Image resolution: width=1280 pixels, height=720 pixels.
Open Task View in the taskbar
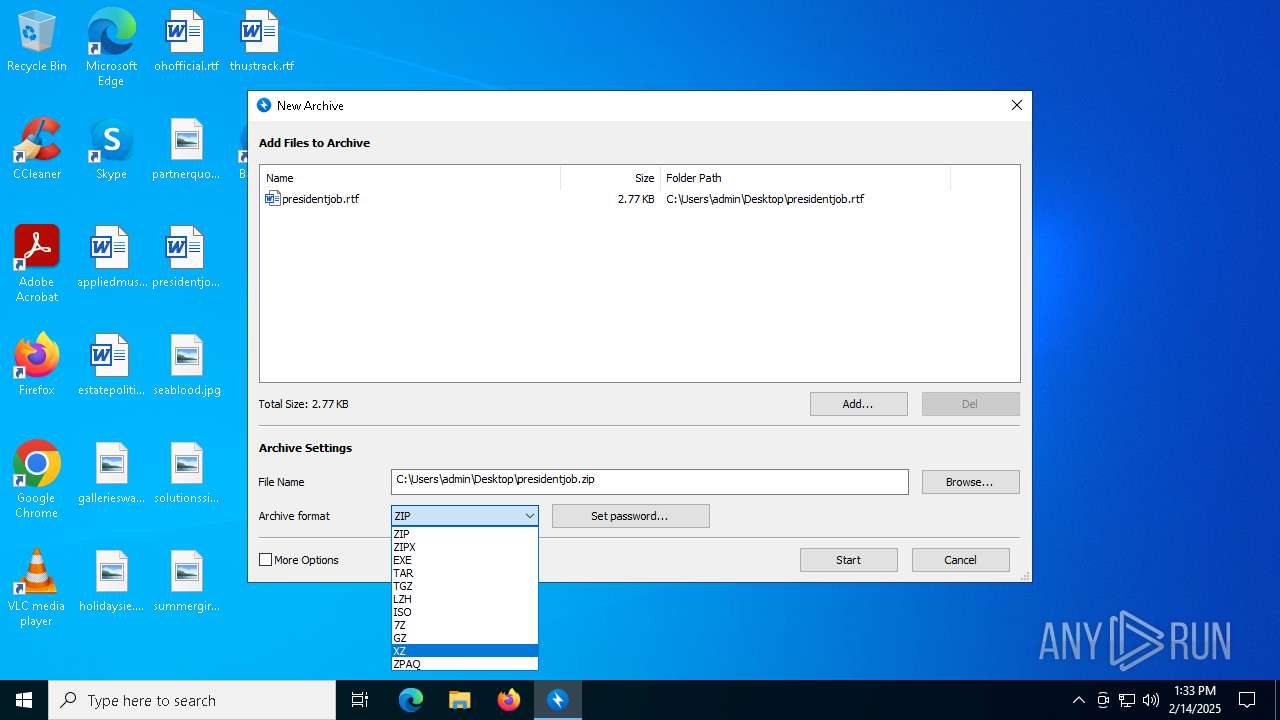point(360,700)
